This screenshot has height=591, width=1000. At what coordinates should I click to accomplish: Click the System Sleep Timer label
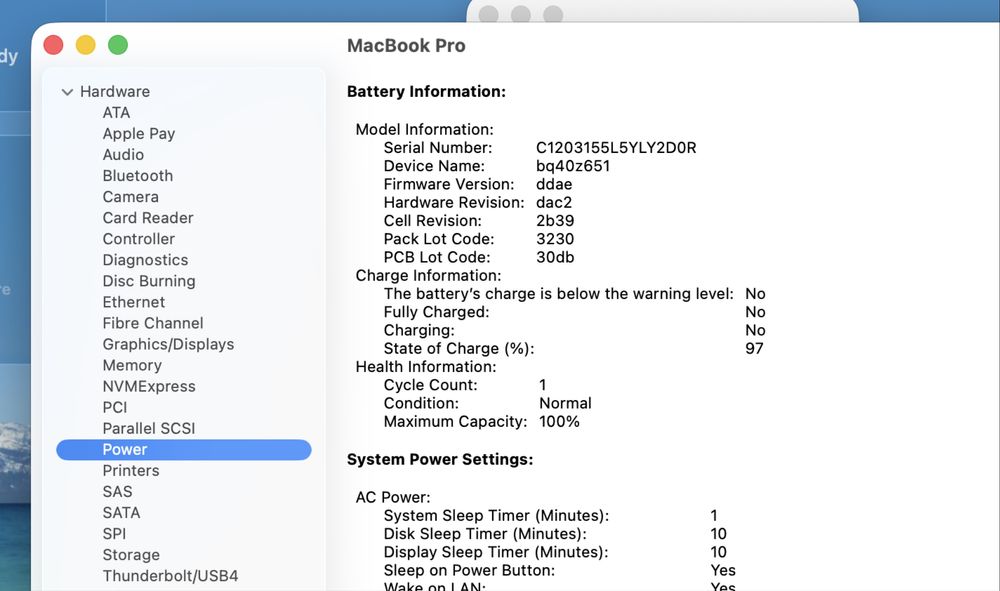[x=496, y=516]
